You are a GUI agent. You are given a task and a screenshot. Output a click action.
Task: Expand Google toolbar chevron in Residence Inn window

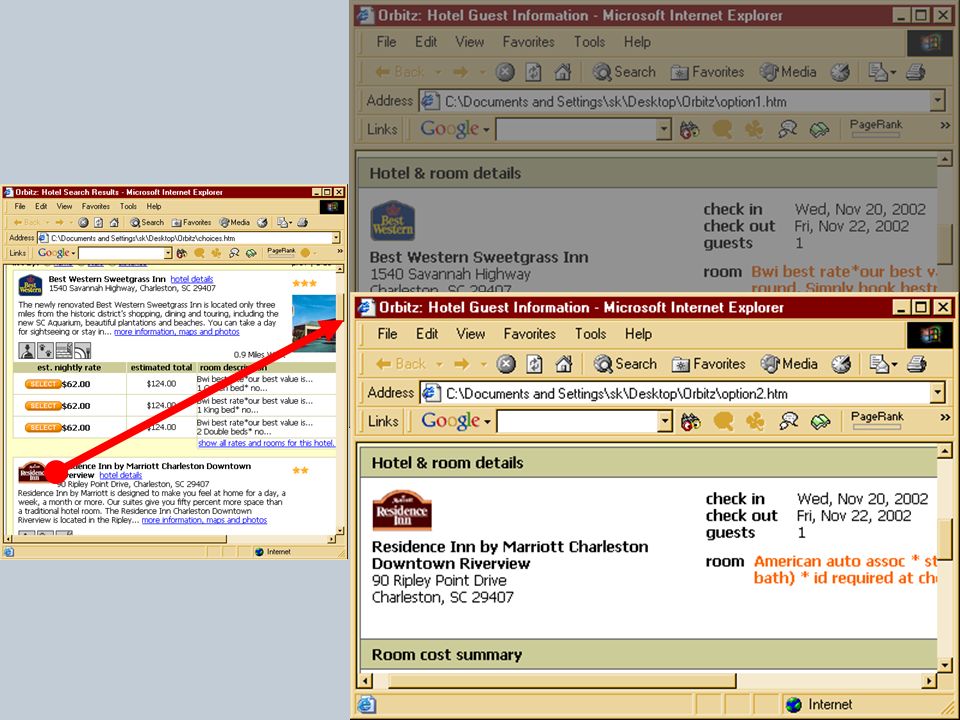click(x=945, y=417)
